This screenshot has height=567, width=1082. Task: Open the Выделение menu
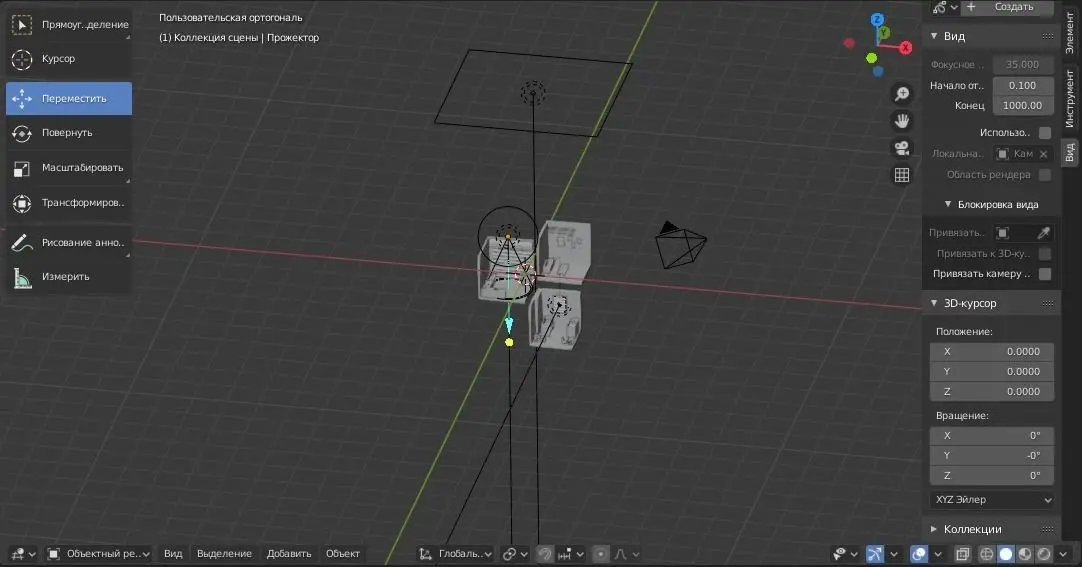[x=224, y=554]
